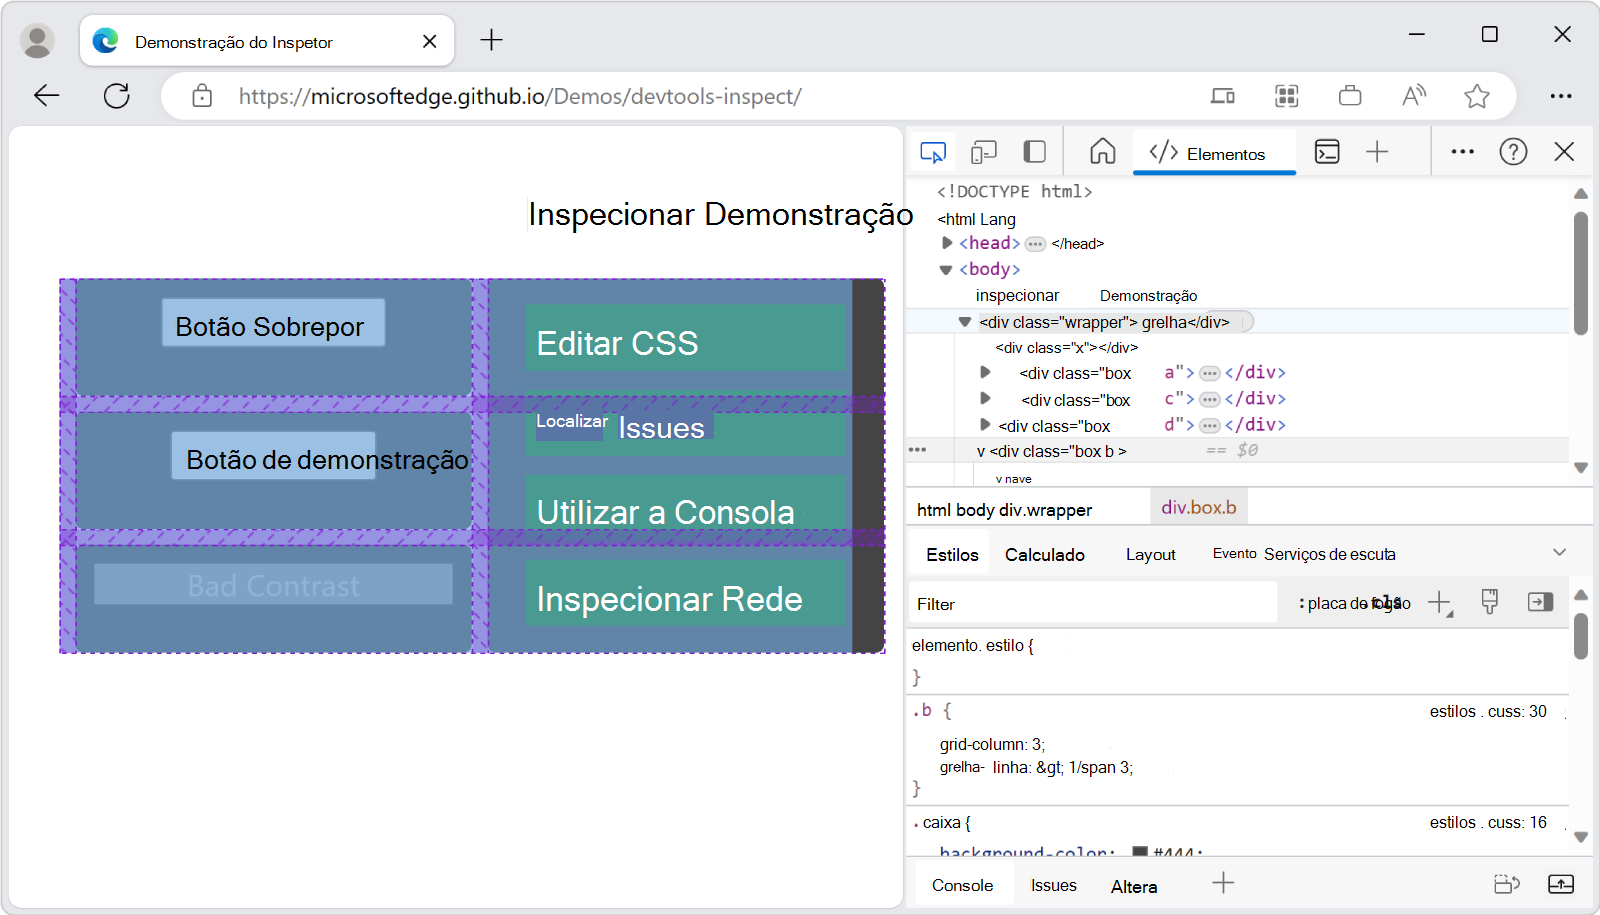The height and width of the screenshot is (915, 1600).
Task: Add a new style rule with the plus icon
Action: click(1440, 602)
